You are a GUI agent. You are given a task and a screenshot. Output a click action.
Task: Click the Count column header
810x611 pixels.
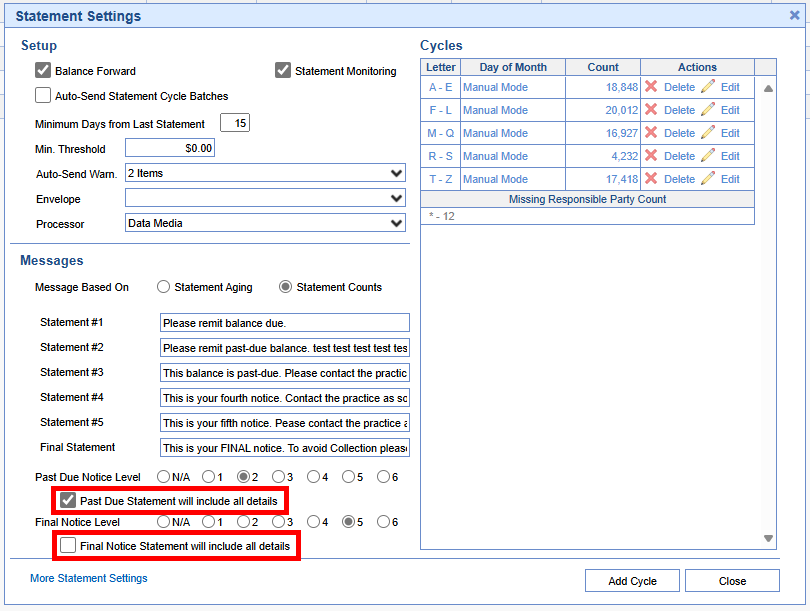(x=603, y=67)
